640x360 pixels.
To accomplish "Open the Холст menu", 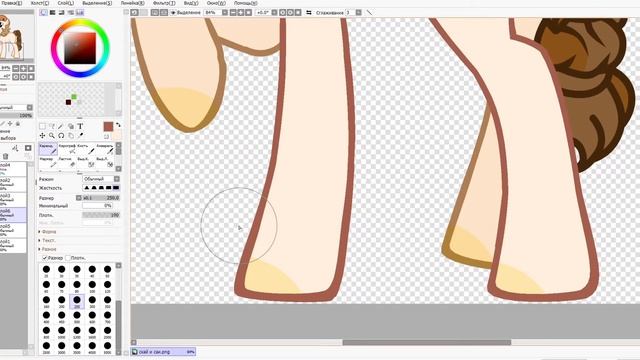I will tap(40, 3).
